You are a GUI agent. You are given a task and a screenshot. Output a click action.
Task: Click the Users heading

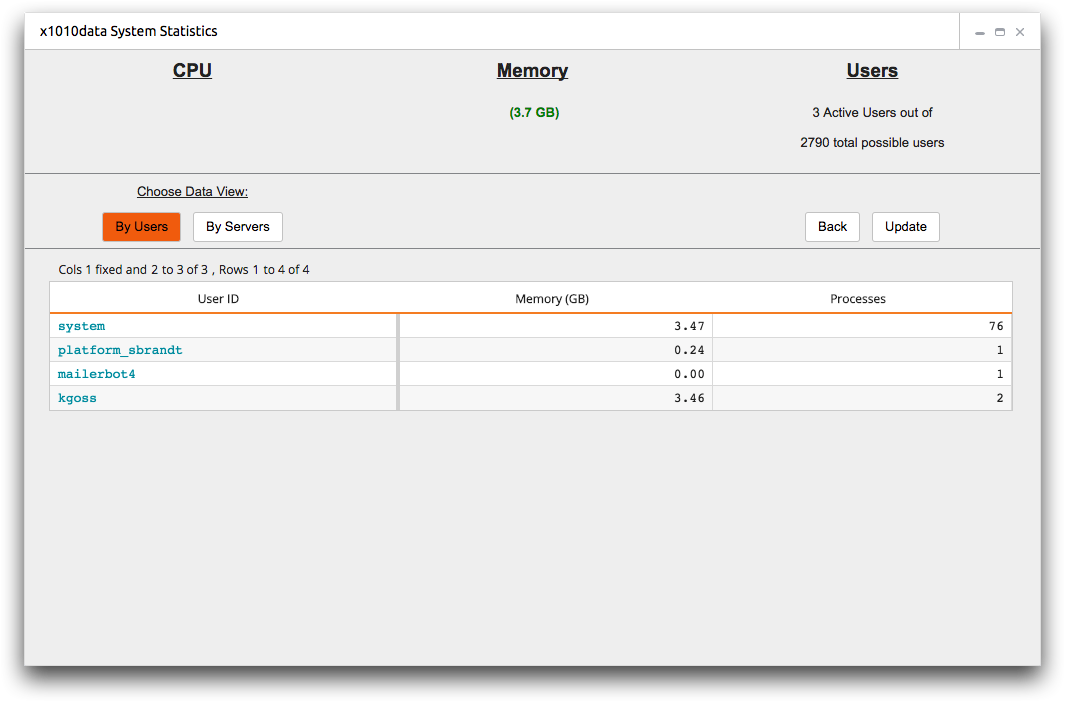872,71
